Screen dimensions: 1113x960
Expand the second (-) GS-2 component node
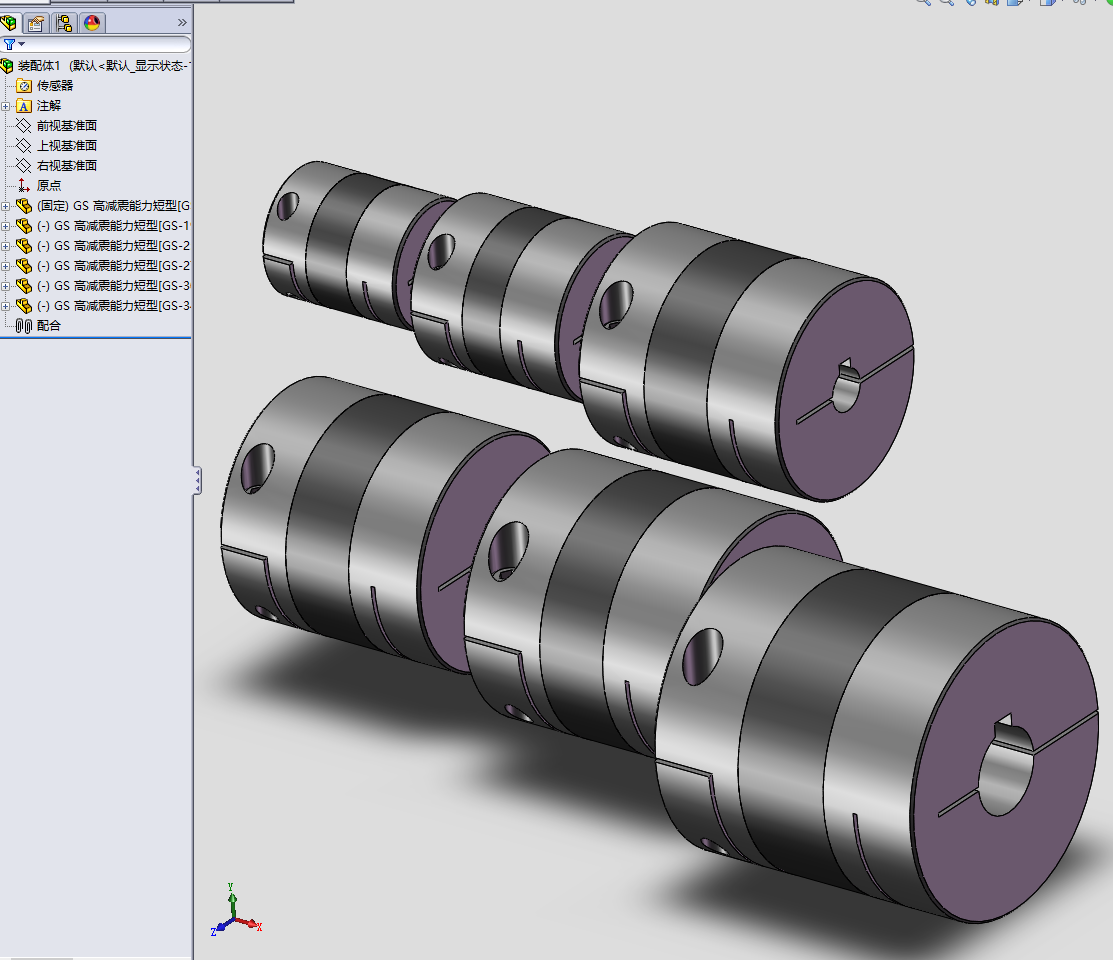click(x=6, y=266)
